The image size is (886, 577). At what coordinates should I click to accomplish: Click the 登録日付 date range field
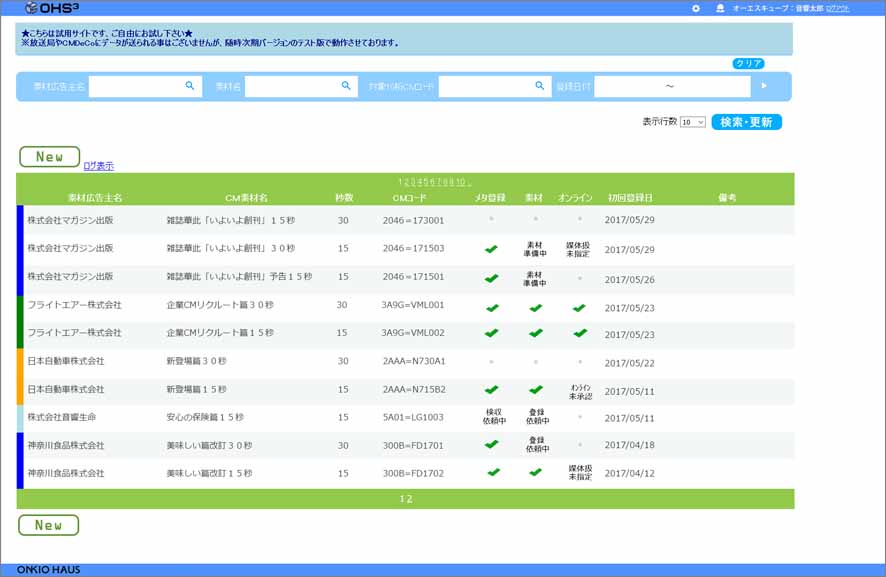pos(672,86)
